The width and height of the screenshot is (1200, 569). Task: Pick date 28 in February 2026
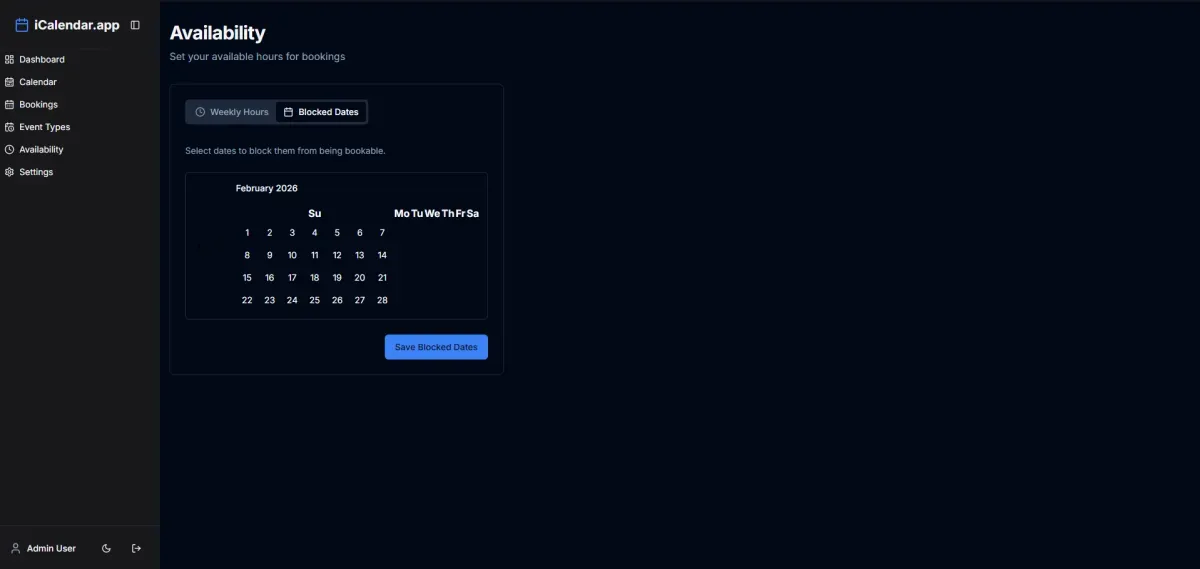tap(382, 300)
